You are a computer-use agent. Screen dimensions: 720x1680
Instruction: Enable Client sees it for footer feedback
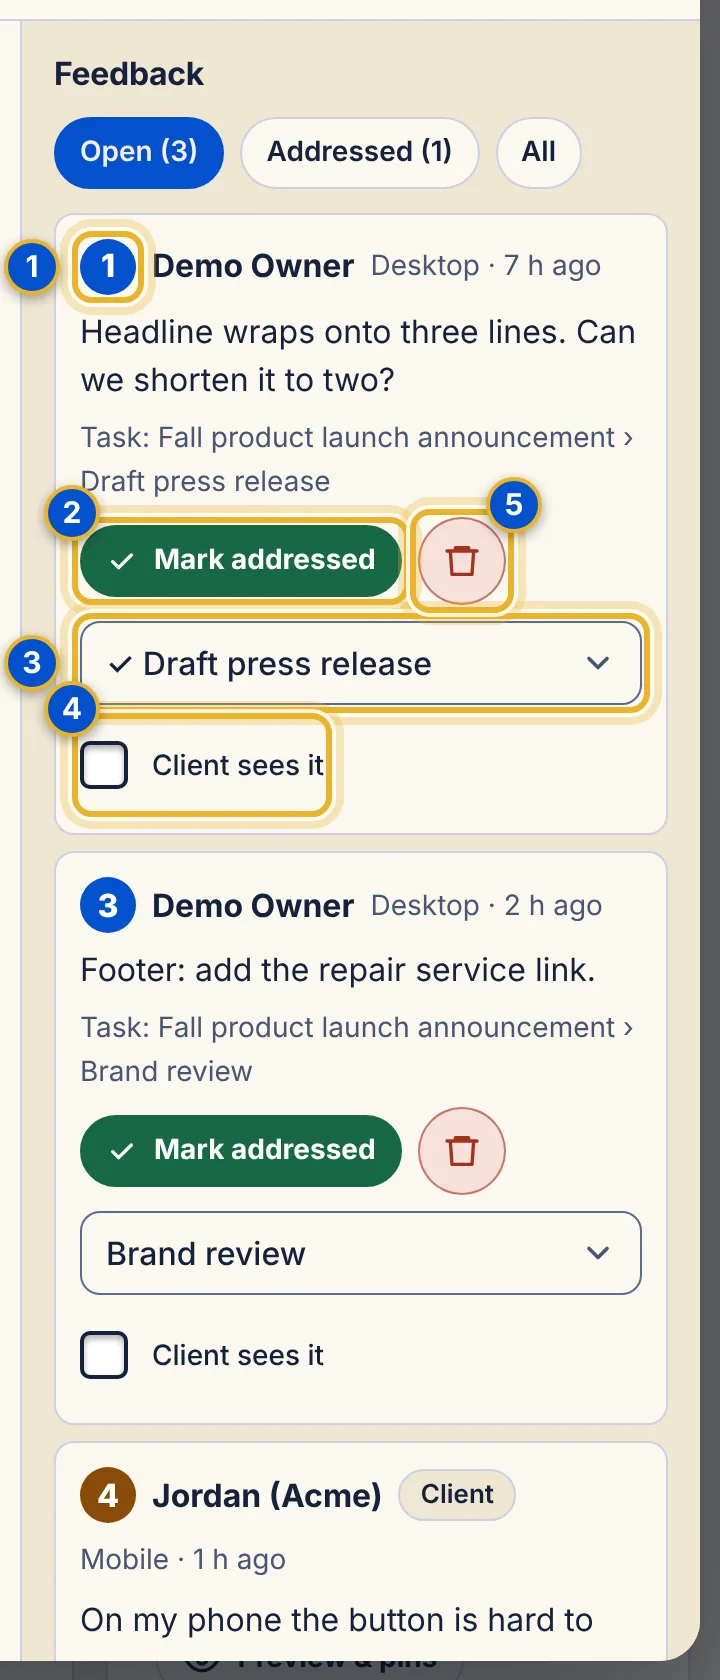point(104,1356)
